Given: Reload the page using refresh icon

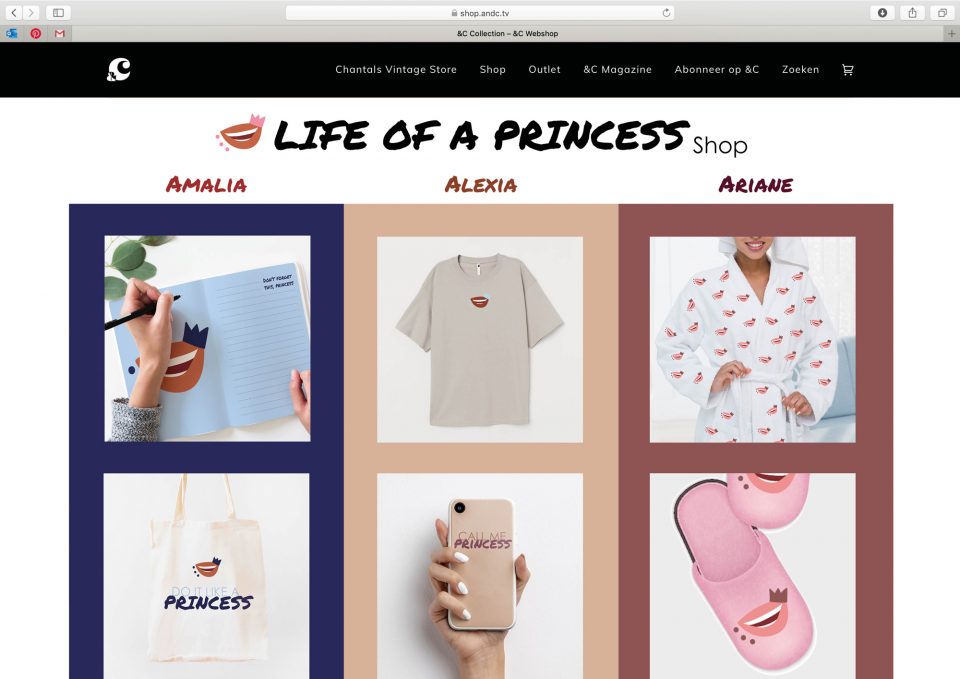Looking at the screenshot, I should (666, 13).
